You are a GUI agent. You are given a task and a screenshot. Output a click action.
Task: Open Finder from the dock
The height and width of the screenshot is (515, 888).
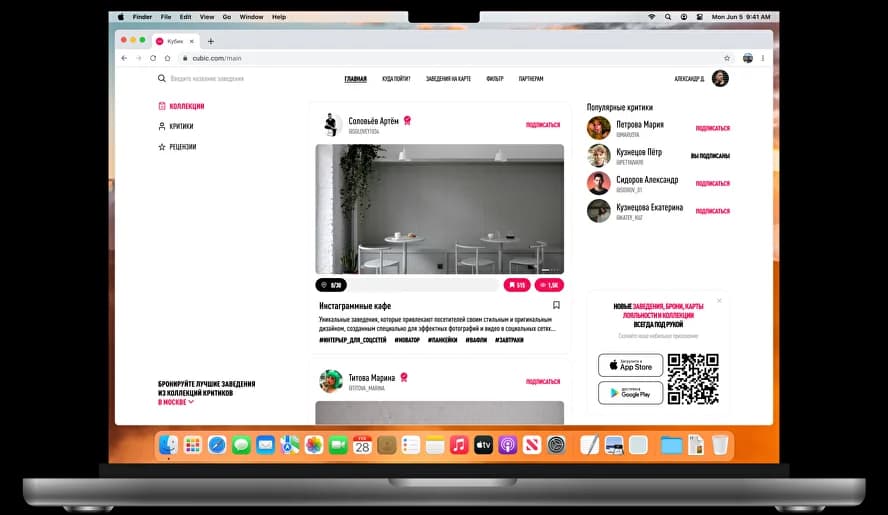point(168,445)
